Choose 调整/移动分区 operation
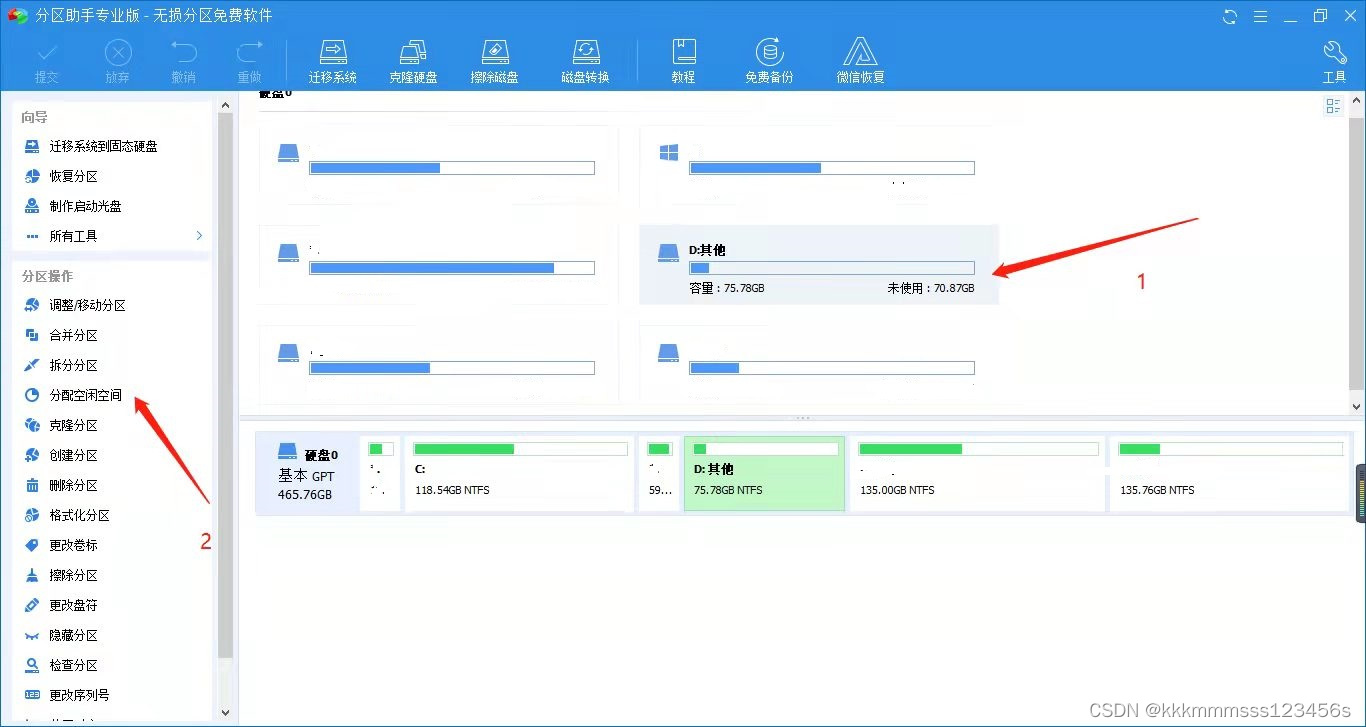 [x=87, y=305]
